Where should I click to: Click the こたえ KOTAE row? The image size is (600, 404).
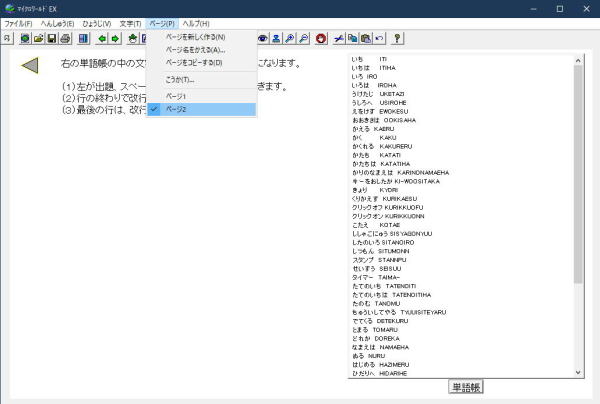pyautogui.click(x=376, y=225)
